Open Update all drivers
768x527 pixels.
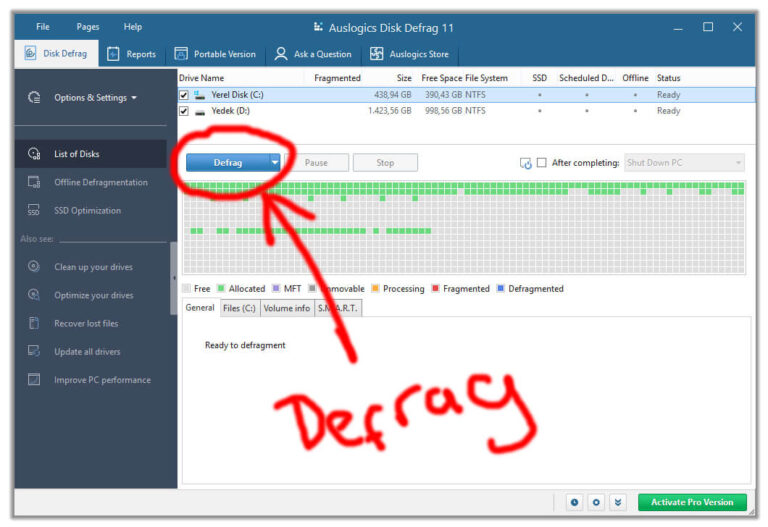[87, 352]
